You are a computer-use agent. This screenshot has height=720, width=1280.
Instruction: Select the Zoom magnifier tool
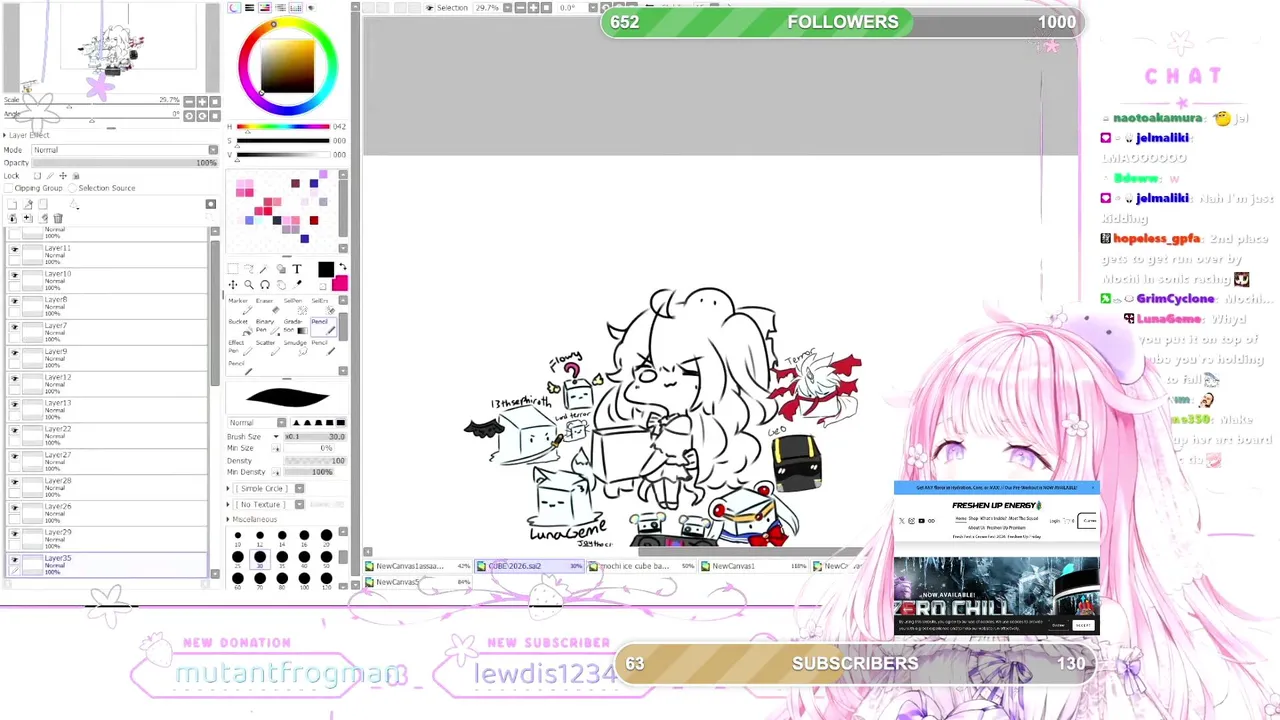249,285
